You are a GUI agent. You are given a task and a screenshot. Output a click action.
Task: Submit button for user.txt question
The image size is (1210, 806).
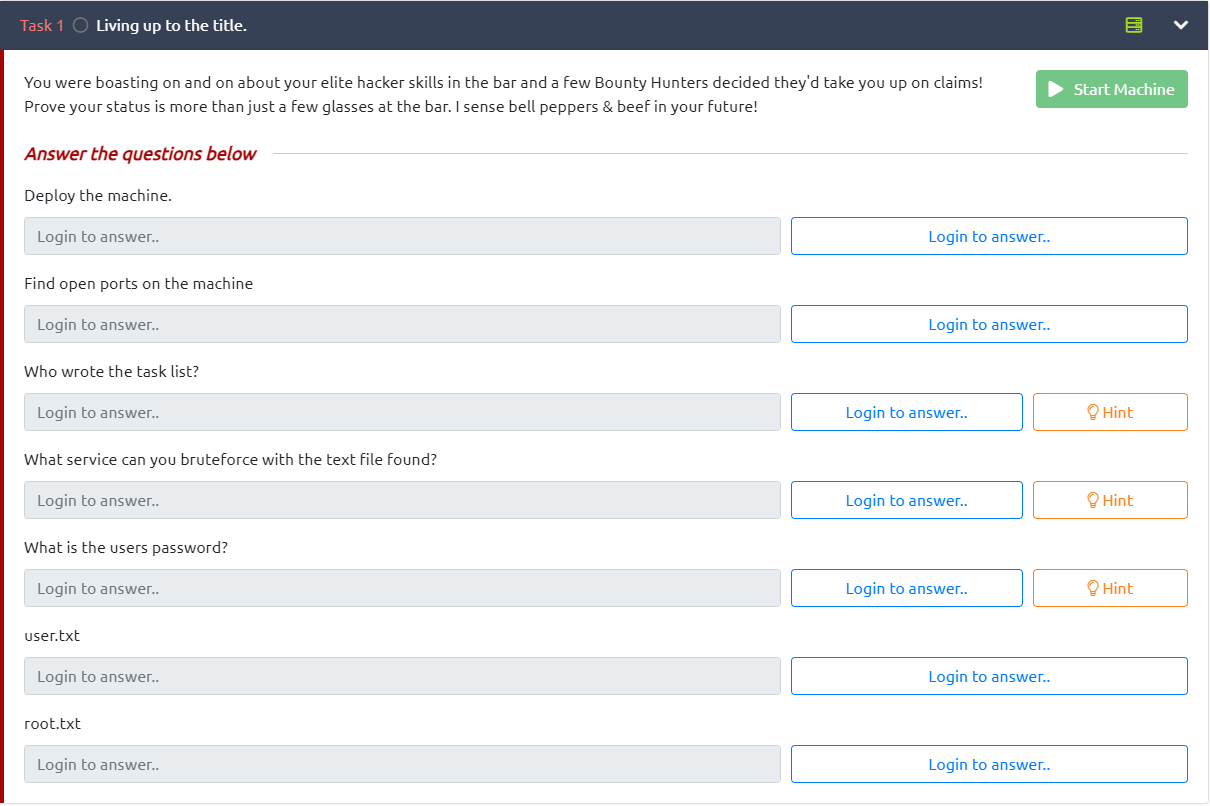988,676
